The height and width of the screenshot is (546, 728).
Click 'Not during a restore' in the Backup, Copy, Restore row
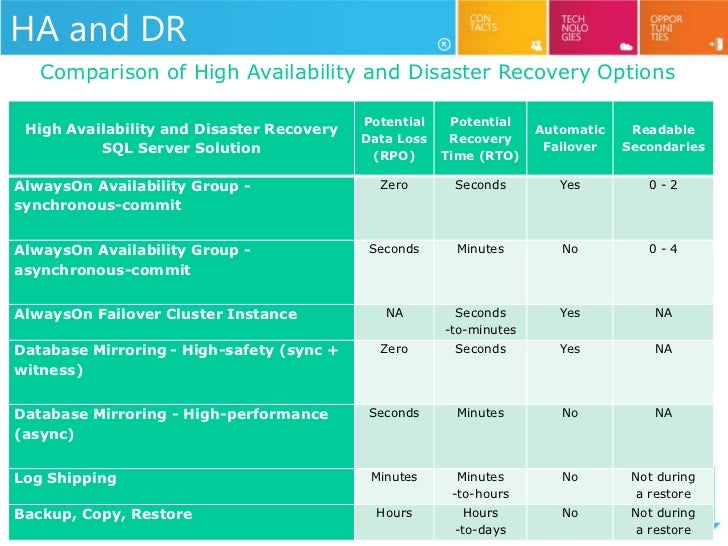663,521
